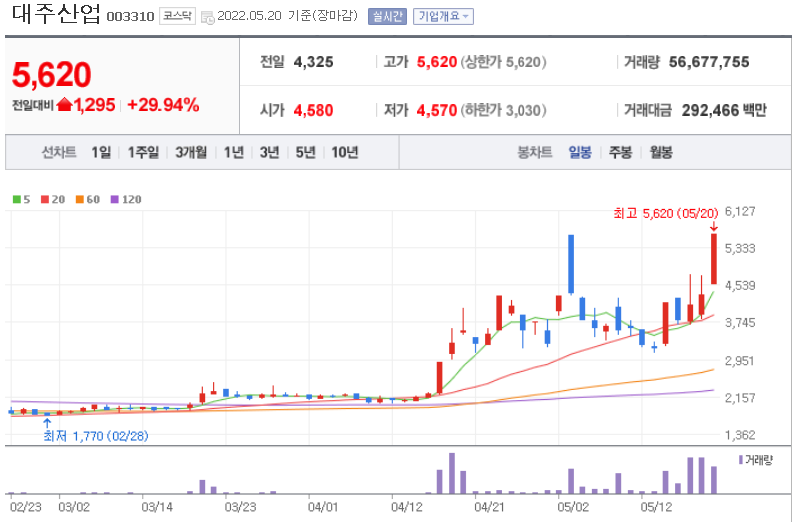
Task: Select the 1일 line chart tab
Action: pos(101,152)
